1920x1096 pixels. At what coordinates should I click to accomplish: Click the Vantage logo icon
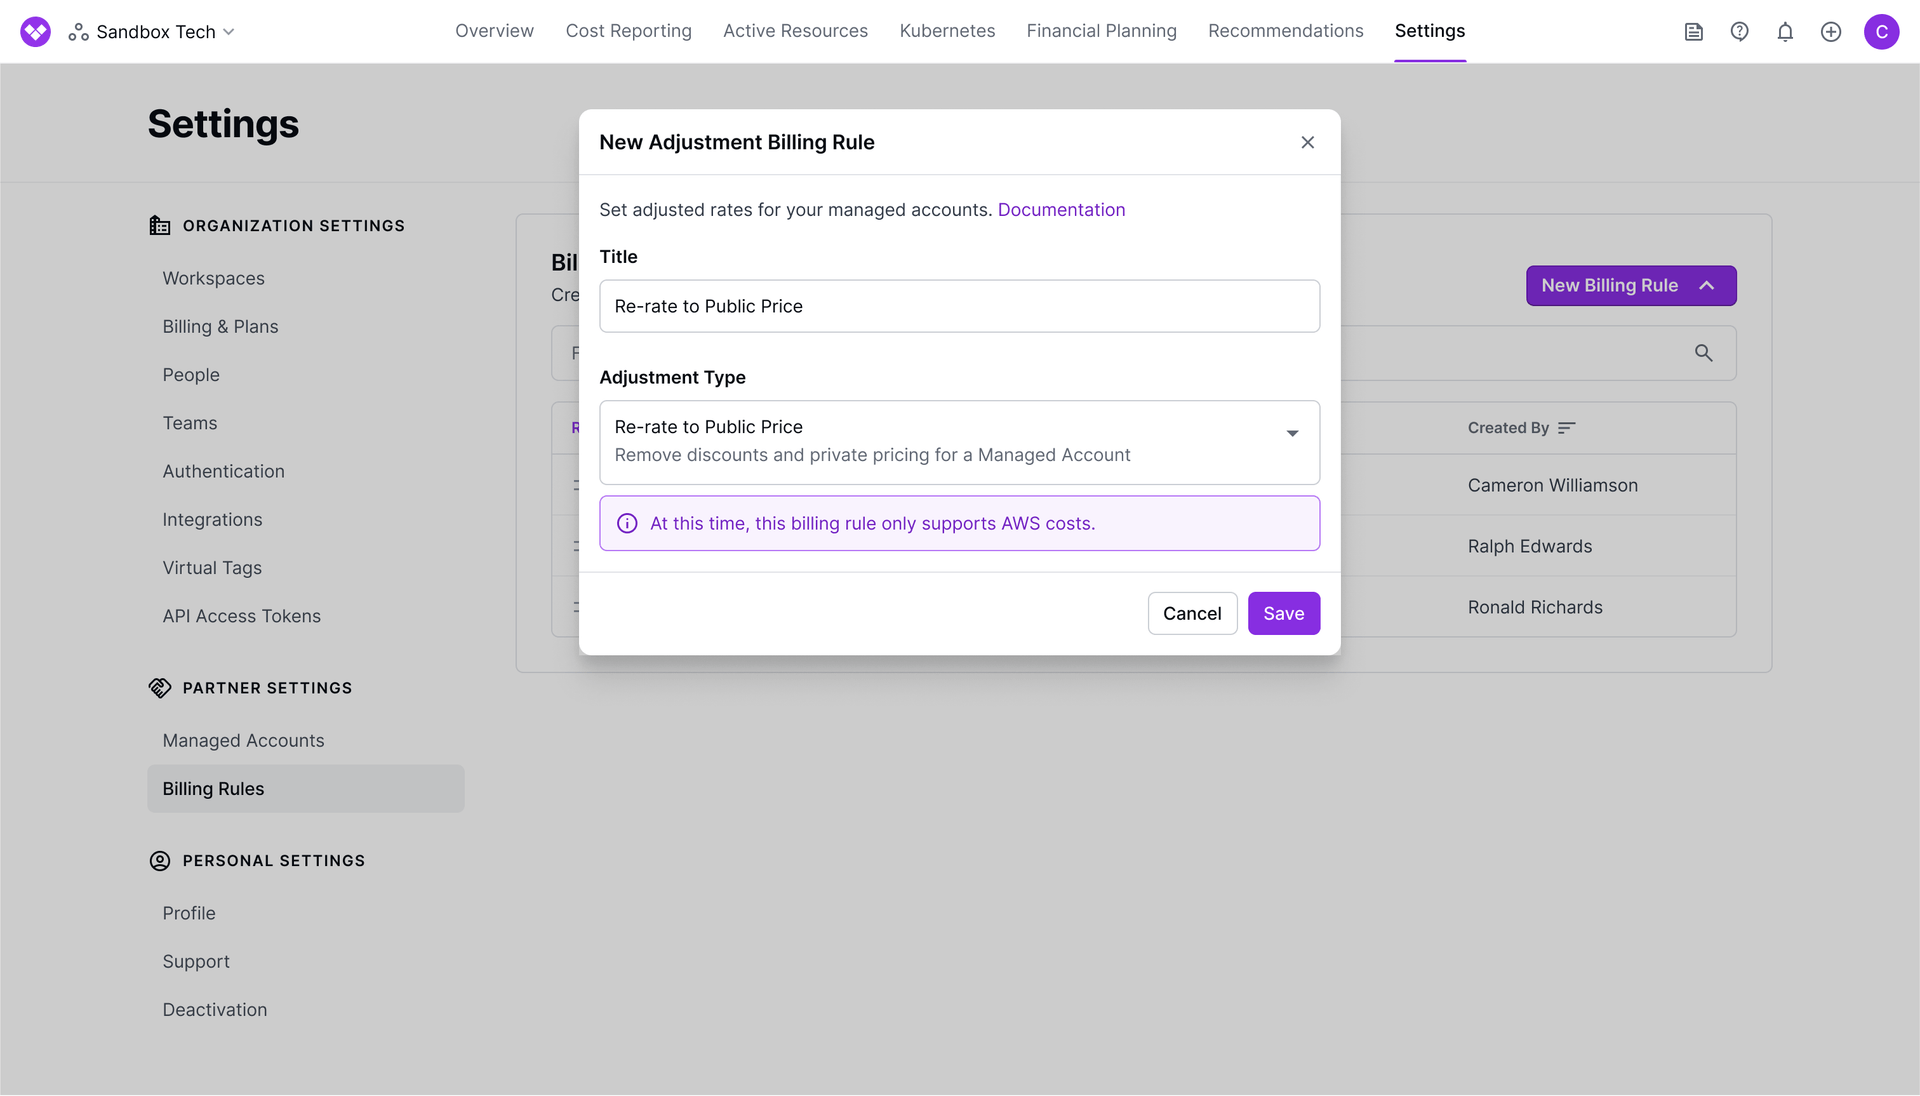[35, 32]
